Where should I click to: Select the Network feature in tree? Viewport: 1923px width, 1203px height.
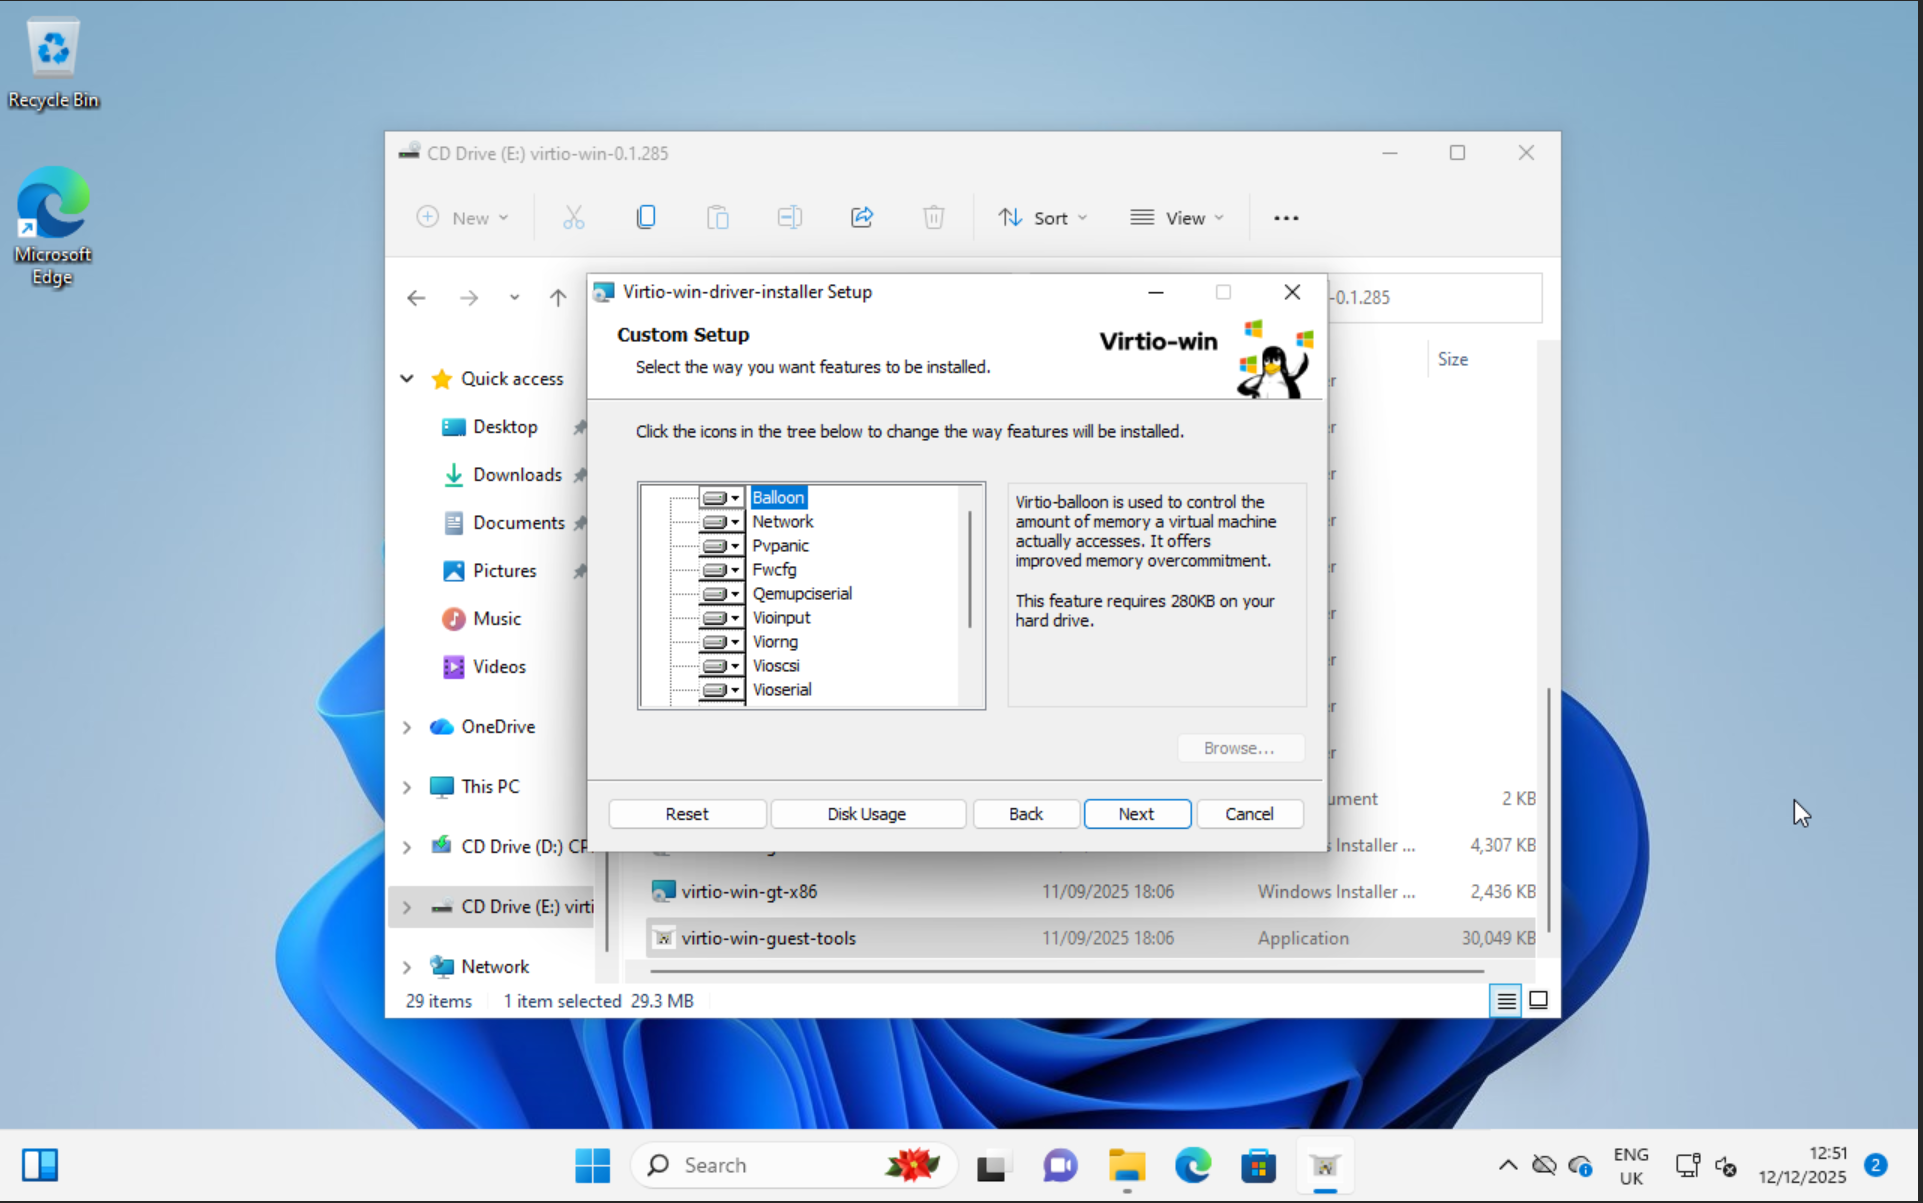[783, 522]
